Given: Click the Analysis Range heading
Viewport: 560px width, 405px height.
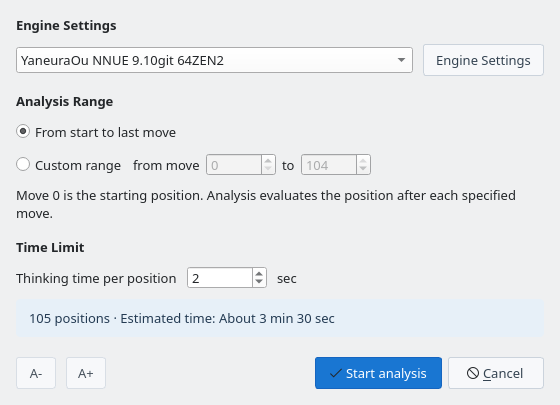Looking at the screenshot, I should (65, 101).
